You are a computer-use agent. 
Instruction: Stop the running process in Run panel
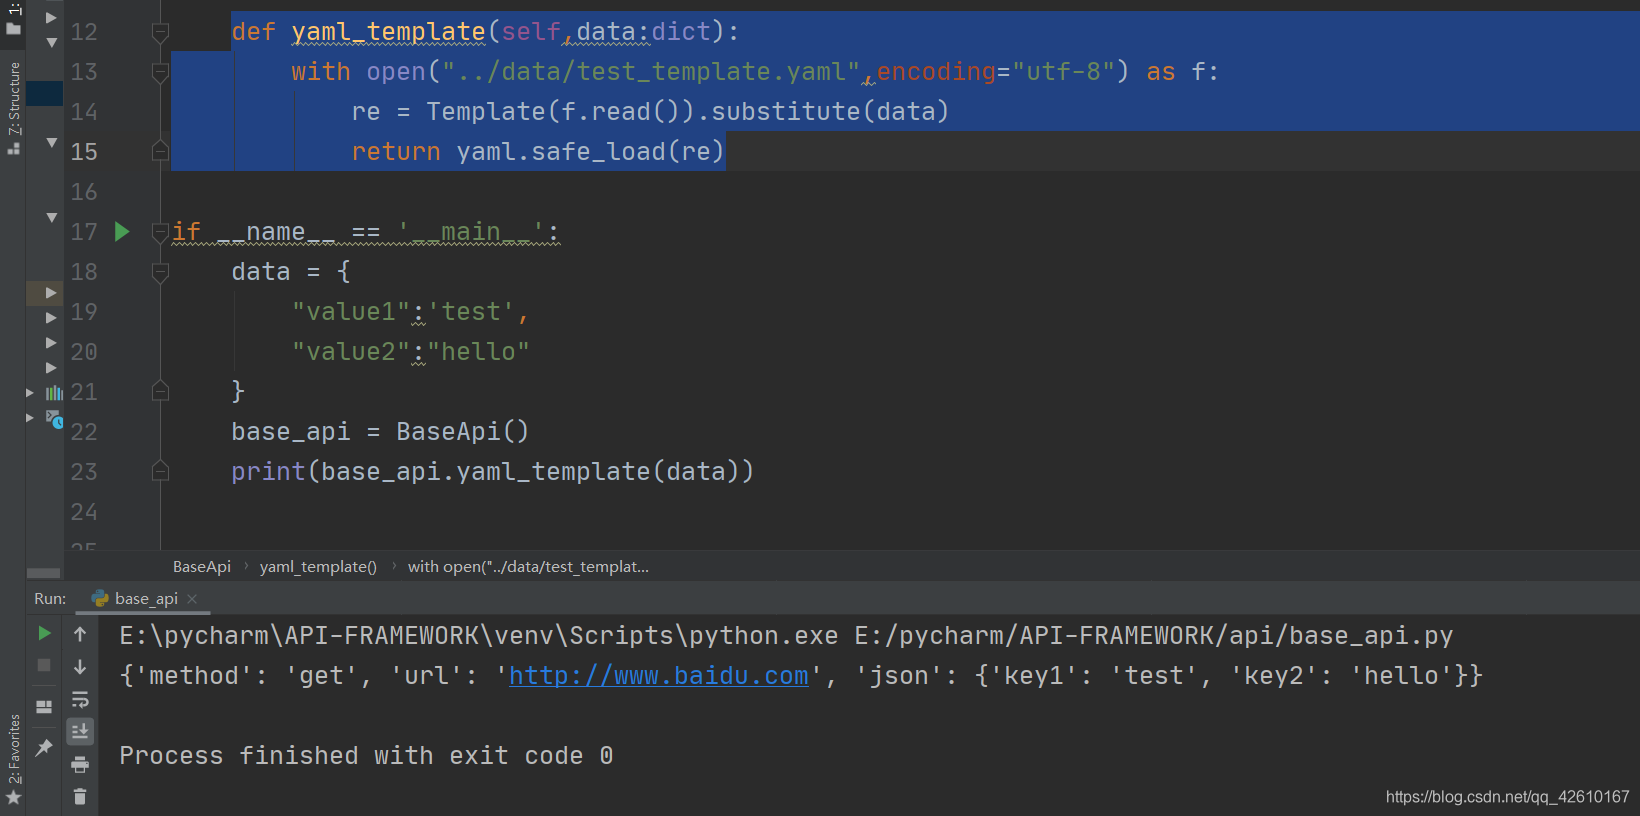(x=44, y=665)
